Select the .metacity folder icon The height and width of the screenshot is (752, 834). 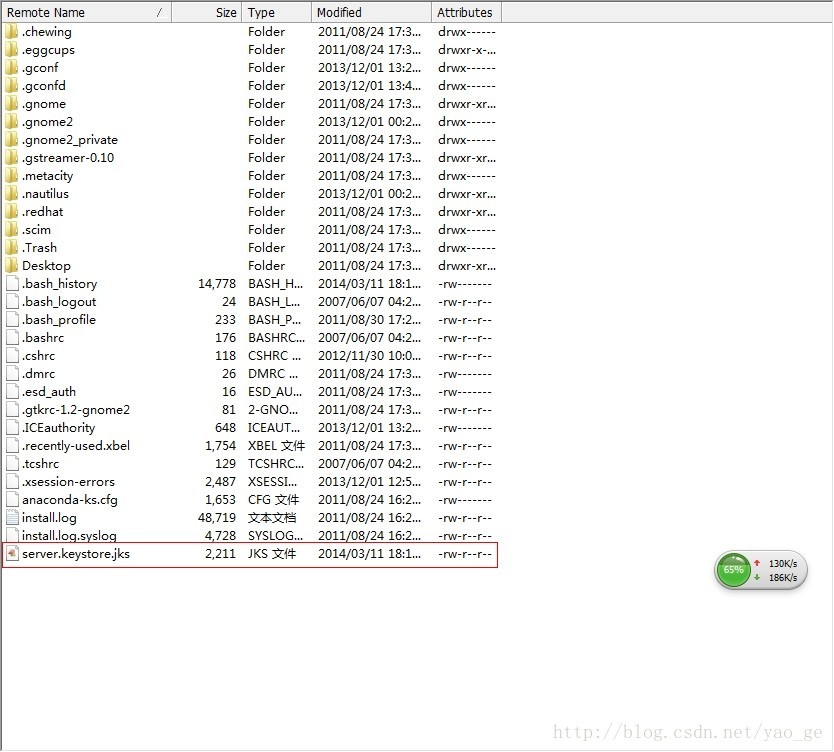click(x=12, y=176)
